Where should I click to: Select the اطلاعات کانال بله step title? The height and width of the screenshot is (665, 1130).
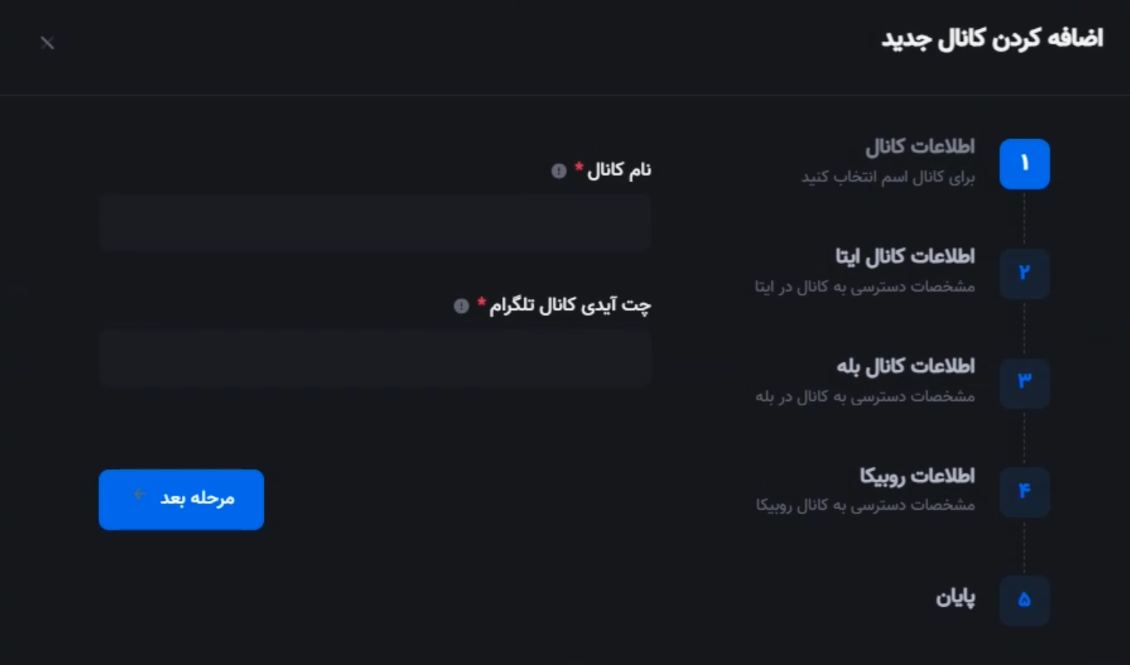tap(906, 366)
